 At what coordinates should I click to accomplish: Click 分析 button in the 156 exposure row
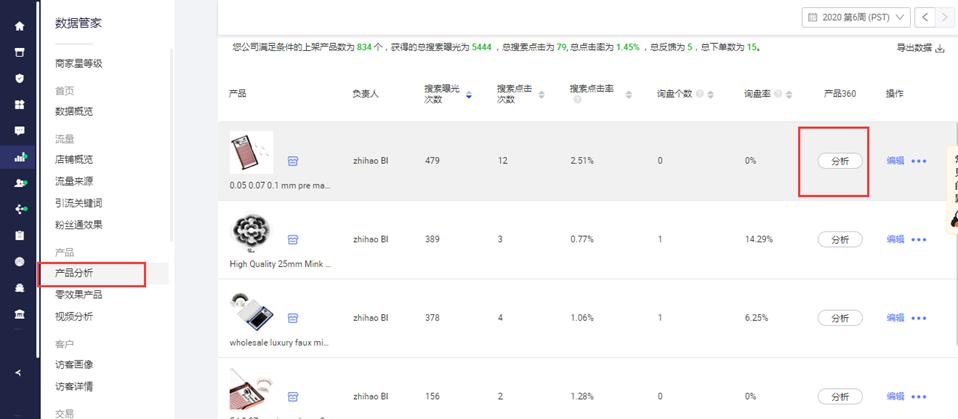tap(840, 396)
